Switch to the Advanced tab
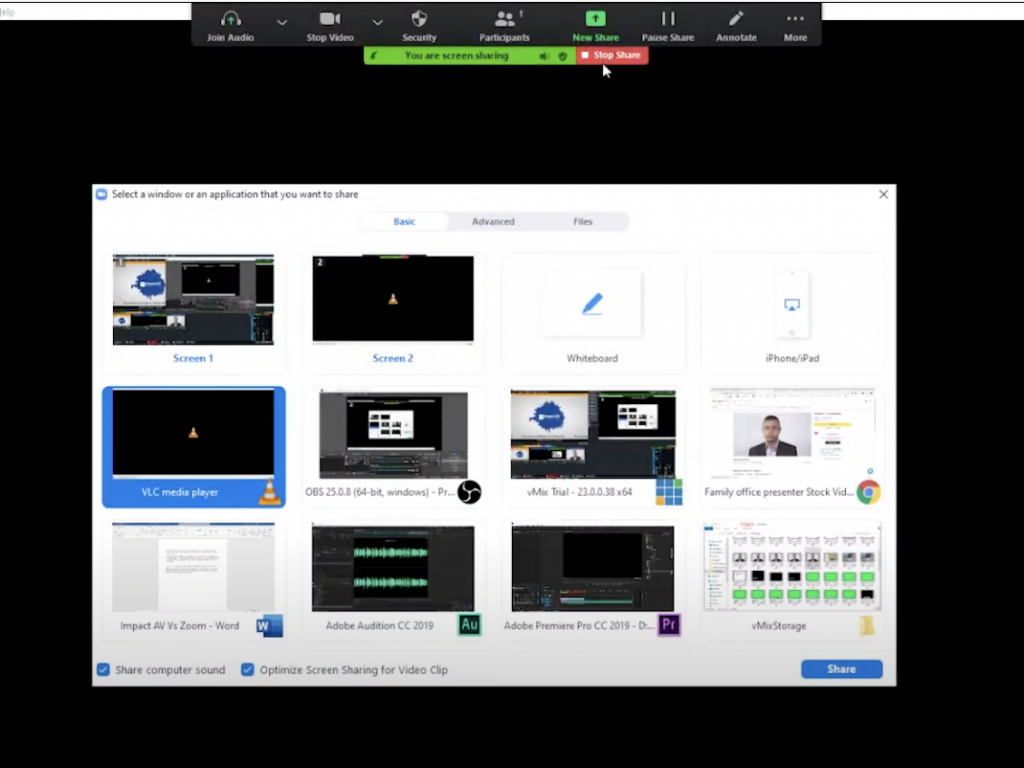Image resolution: width=1024 pixels, height=768 pixels. (x=493, y=221)
